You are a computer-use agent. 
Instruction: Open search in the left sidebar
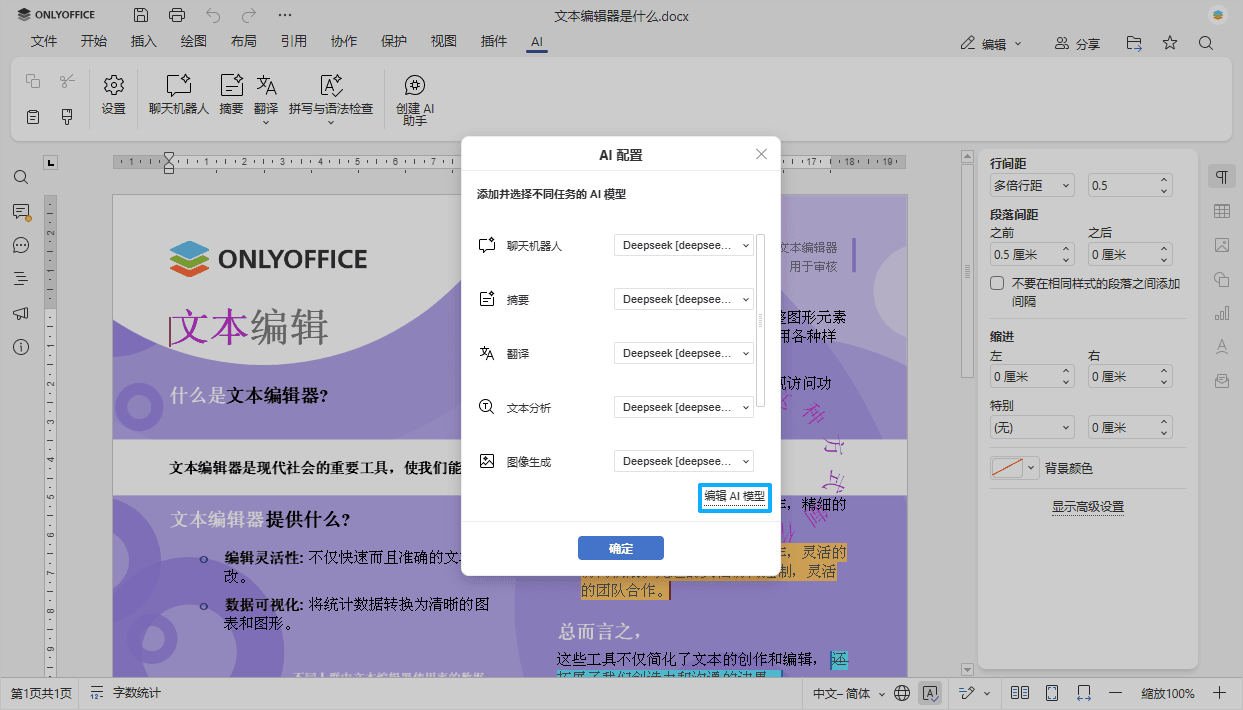point(21,177)
